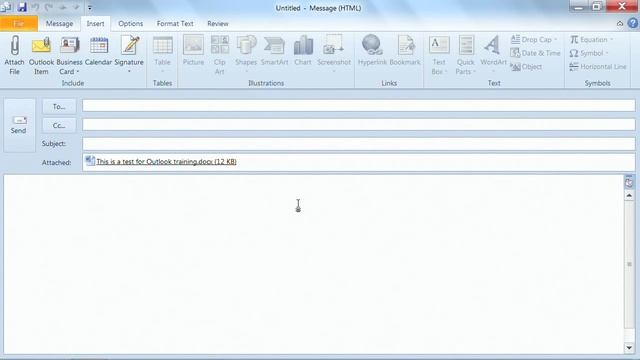Click the Redo icon in title bar
Screen dimensions: 640x360
49,7
